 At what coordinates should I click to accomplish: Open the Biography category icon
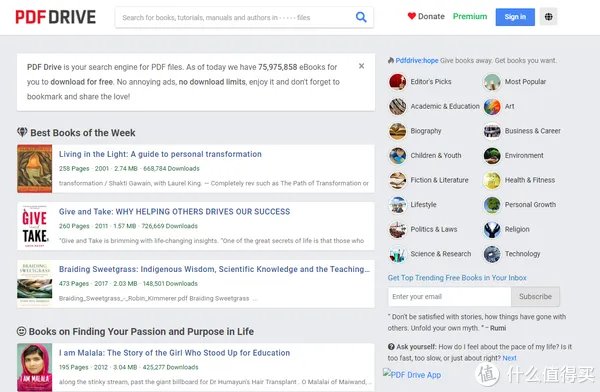(x=398, y=131)
